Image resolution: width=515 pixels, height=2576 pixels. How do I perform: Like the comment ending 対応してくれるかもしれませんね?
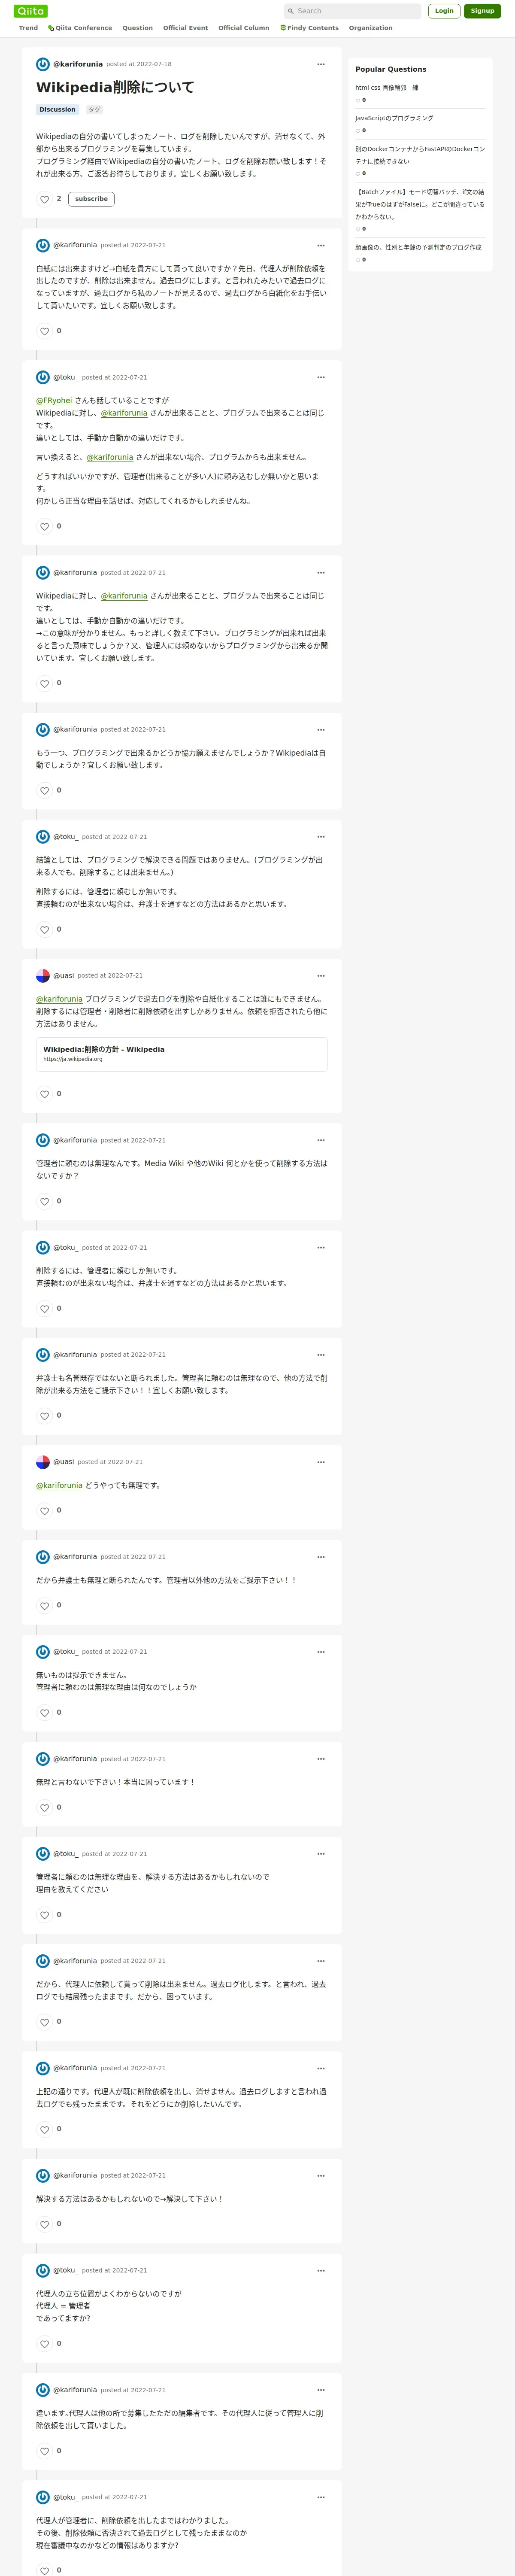point(44,526)
